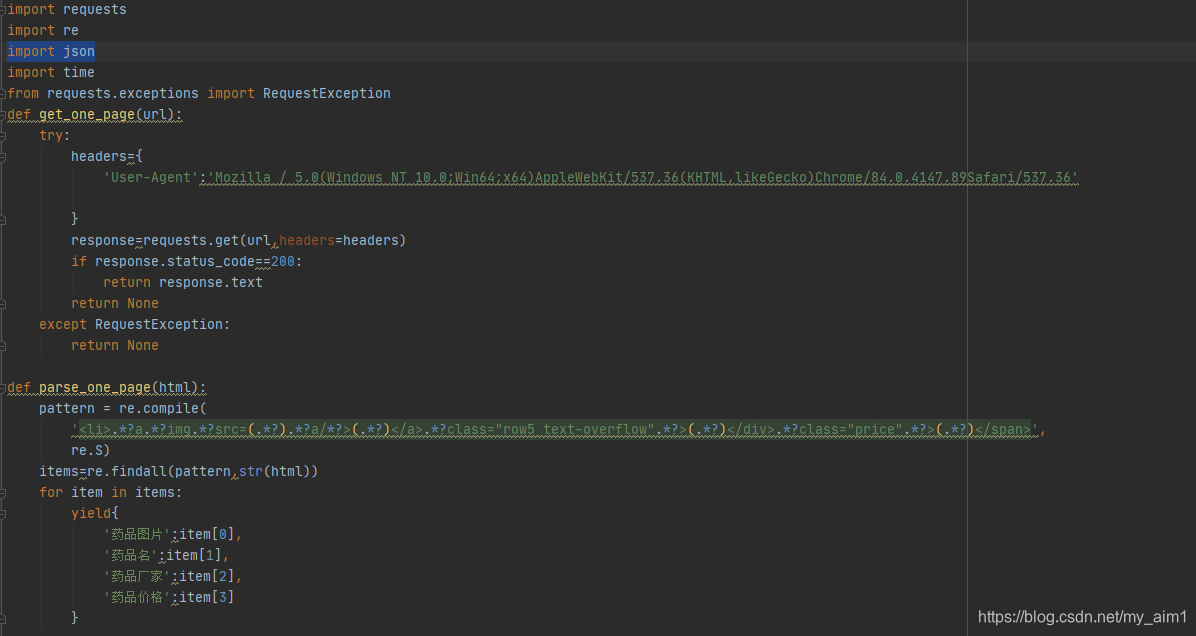Collapse the get_one_page function fold arrow
Image resolution: width=1196 pixels, height=636 pixels.
click(3, 114)
